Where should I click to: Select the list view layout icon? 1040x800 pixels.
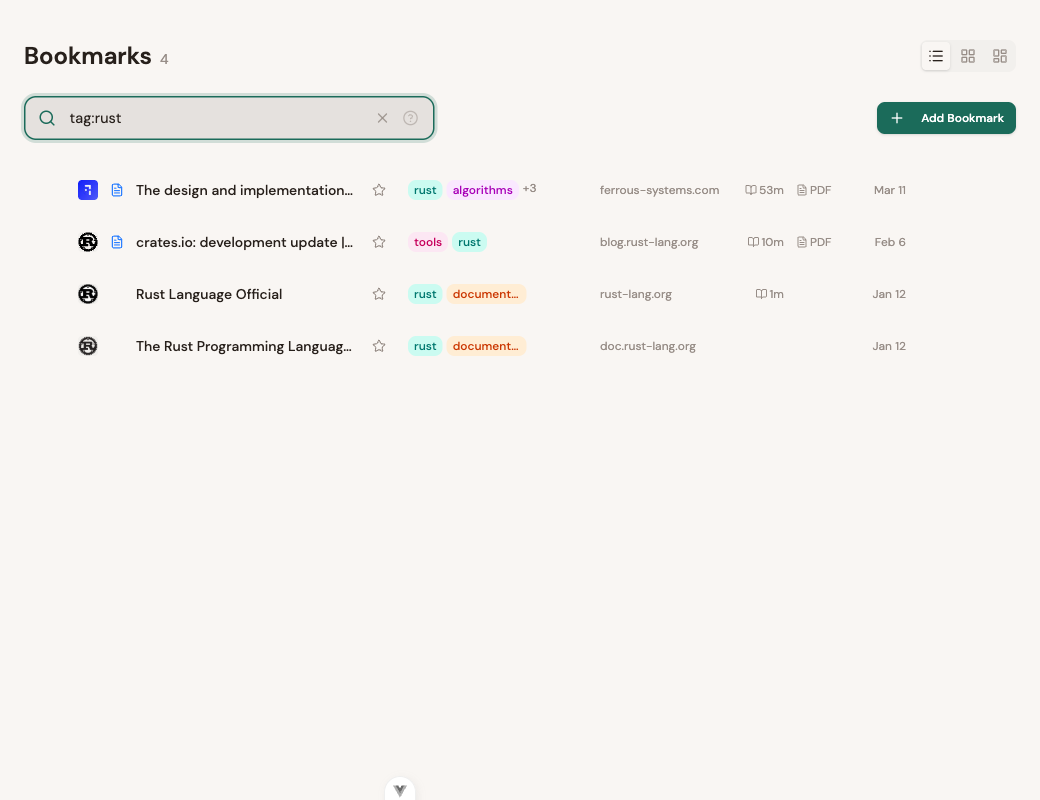[x=936, y=56]
